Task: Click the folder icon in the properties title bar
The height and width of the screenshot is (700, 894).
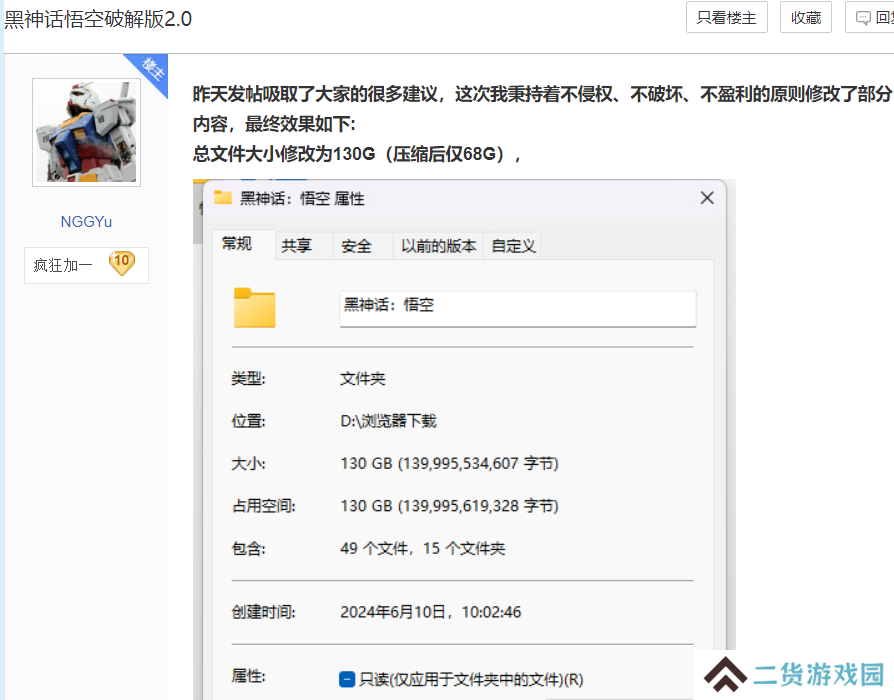Action: click(222, 198)
